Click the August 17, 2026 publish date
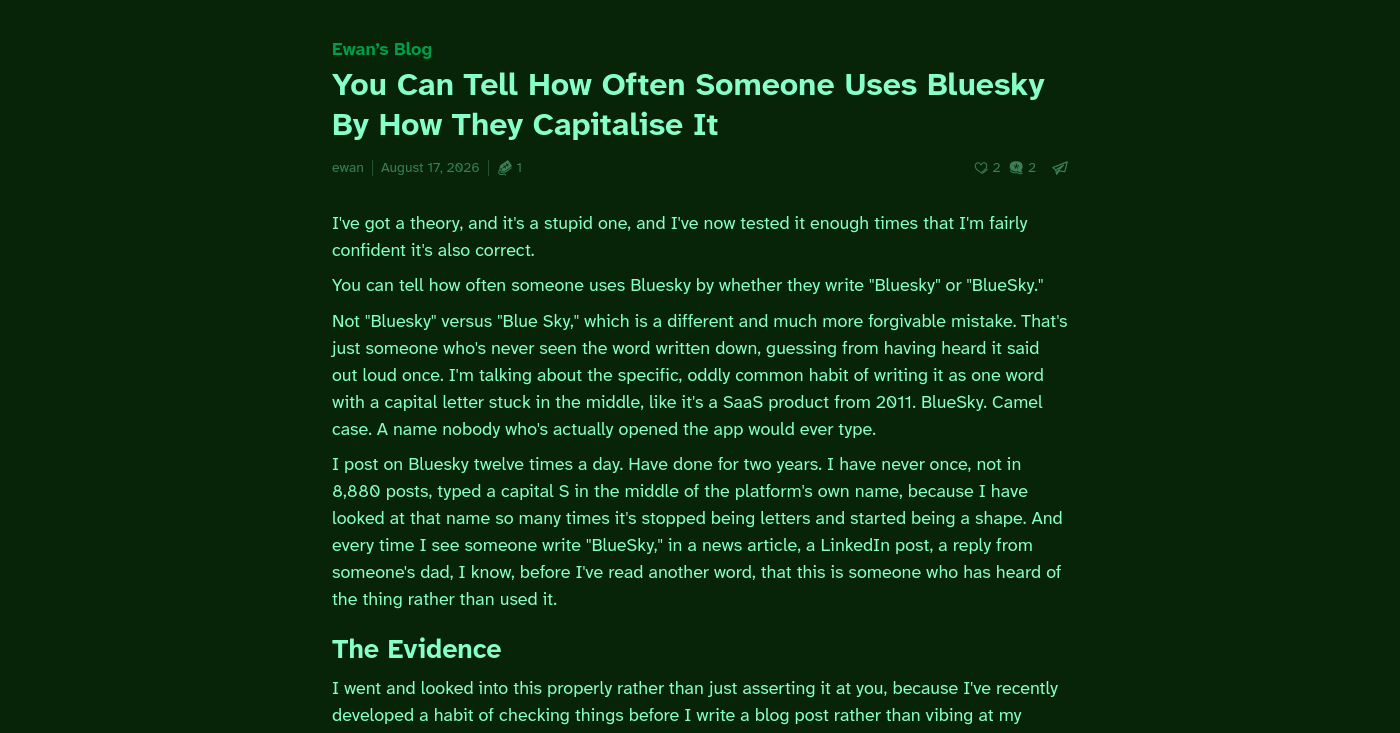Viewport: 1400px width, 733px height. [430, 168]
